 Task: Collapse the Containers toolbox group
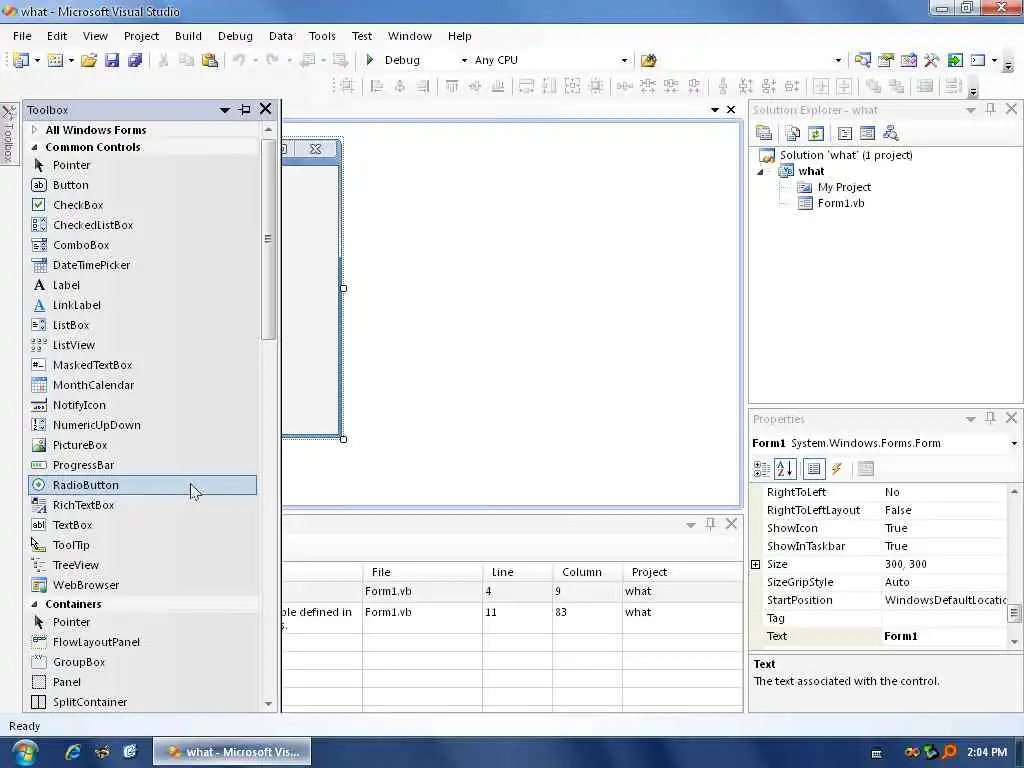pos(35,605)
